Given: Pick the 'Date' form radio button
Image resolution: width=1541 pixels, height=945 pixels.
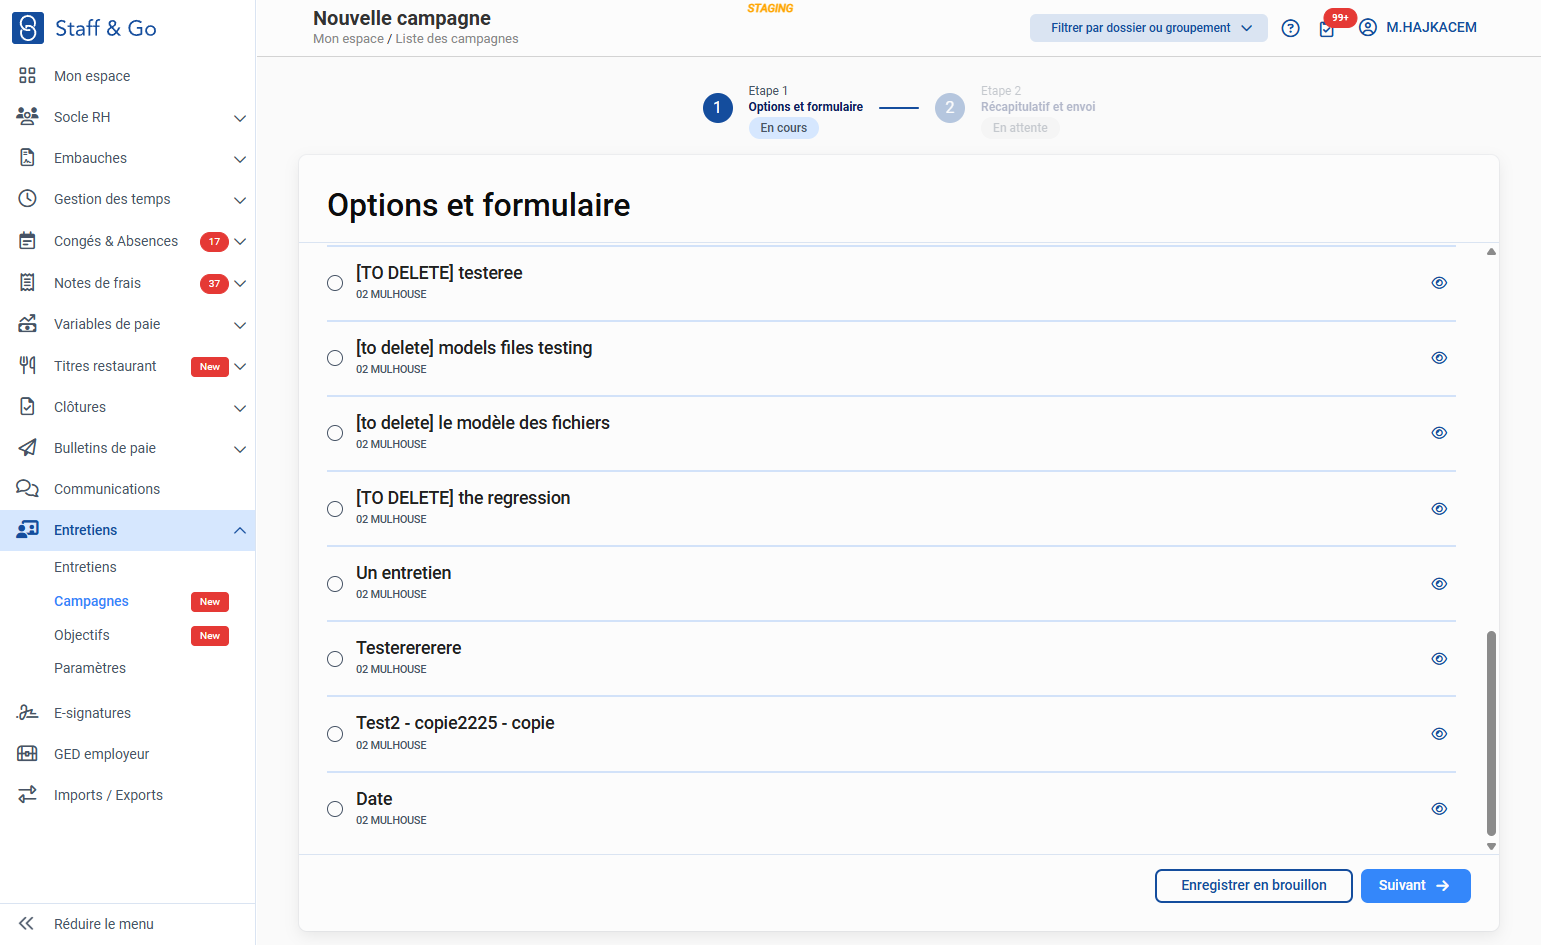Looking at the screenshot, I should pos(335,809).
